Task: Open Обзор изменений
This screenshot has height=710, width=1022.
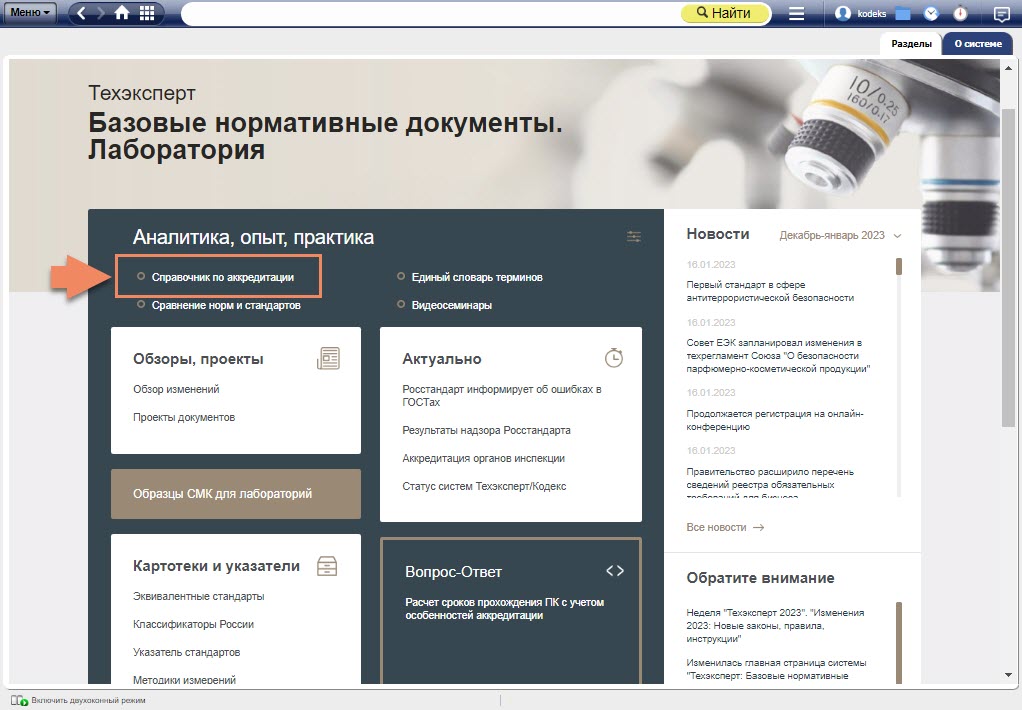Action: coord(176,389)
